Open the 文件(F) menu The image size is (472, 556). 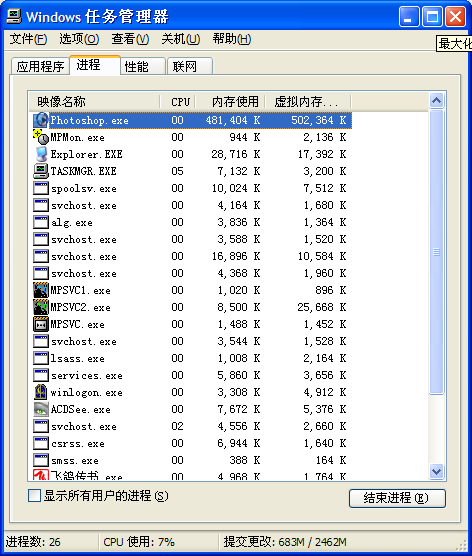[28, 39]
